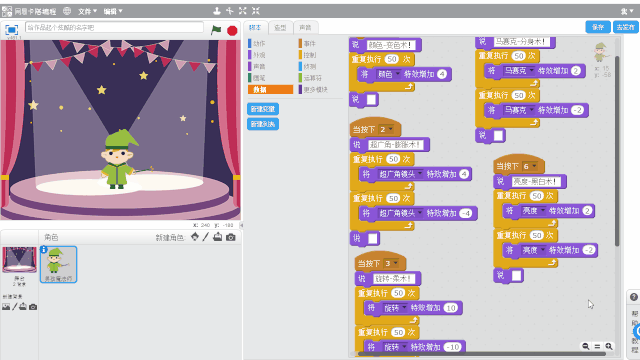Open the sprite info 'i' badge
The width and height of the screenshot is (640, 360).
coord(44,249)
